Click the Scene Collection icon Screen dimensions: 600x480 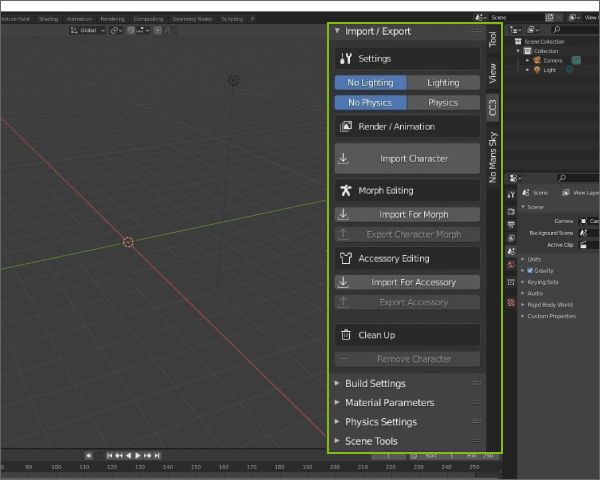(x=518, y=41)
